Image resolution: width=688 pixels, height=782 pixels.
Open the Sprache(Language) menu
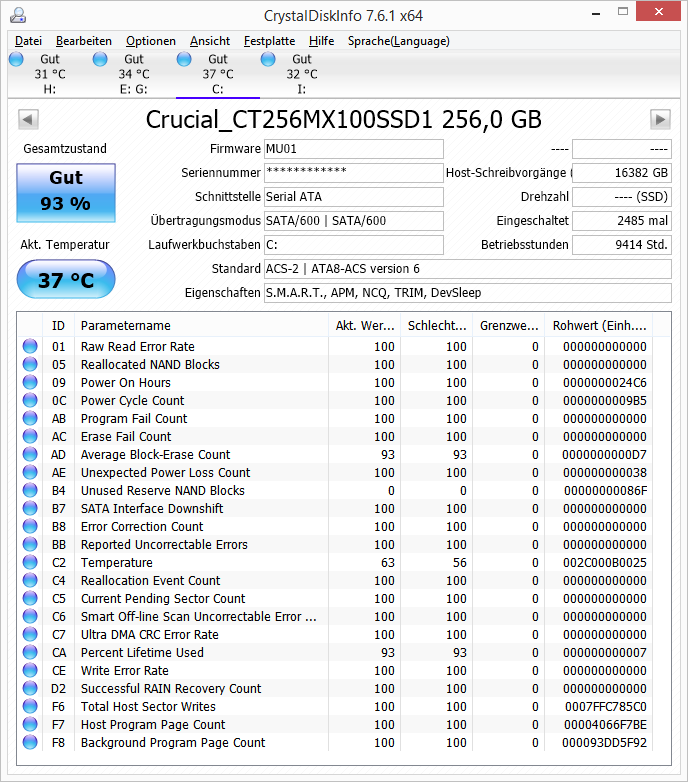(398, 41)
